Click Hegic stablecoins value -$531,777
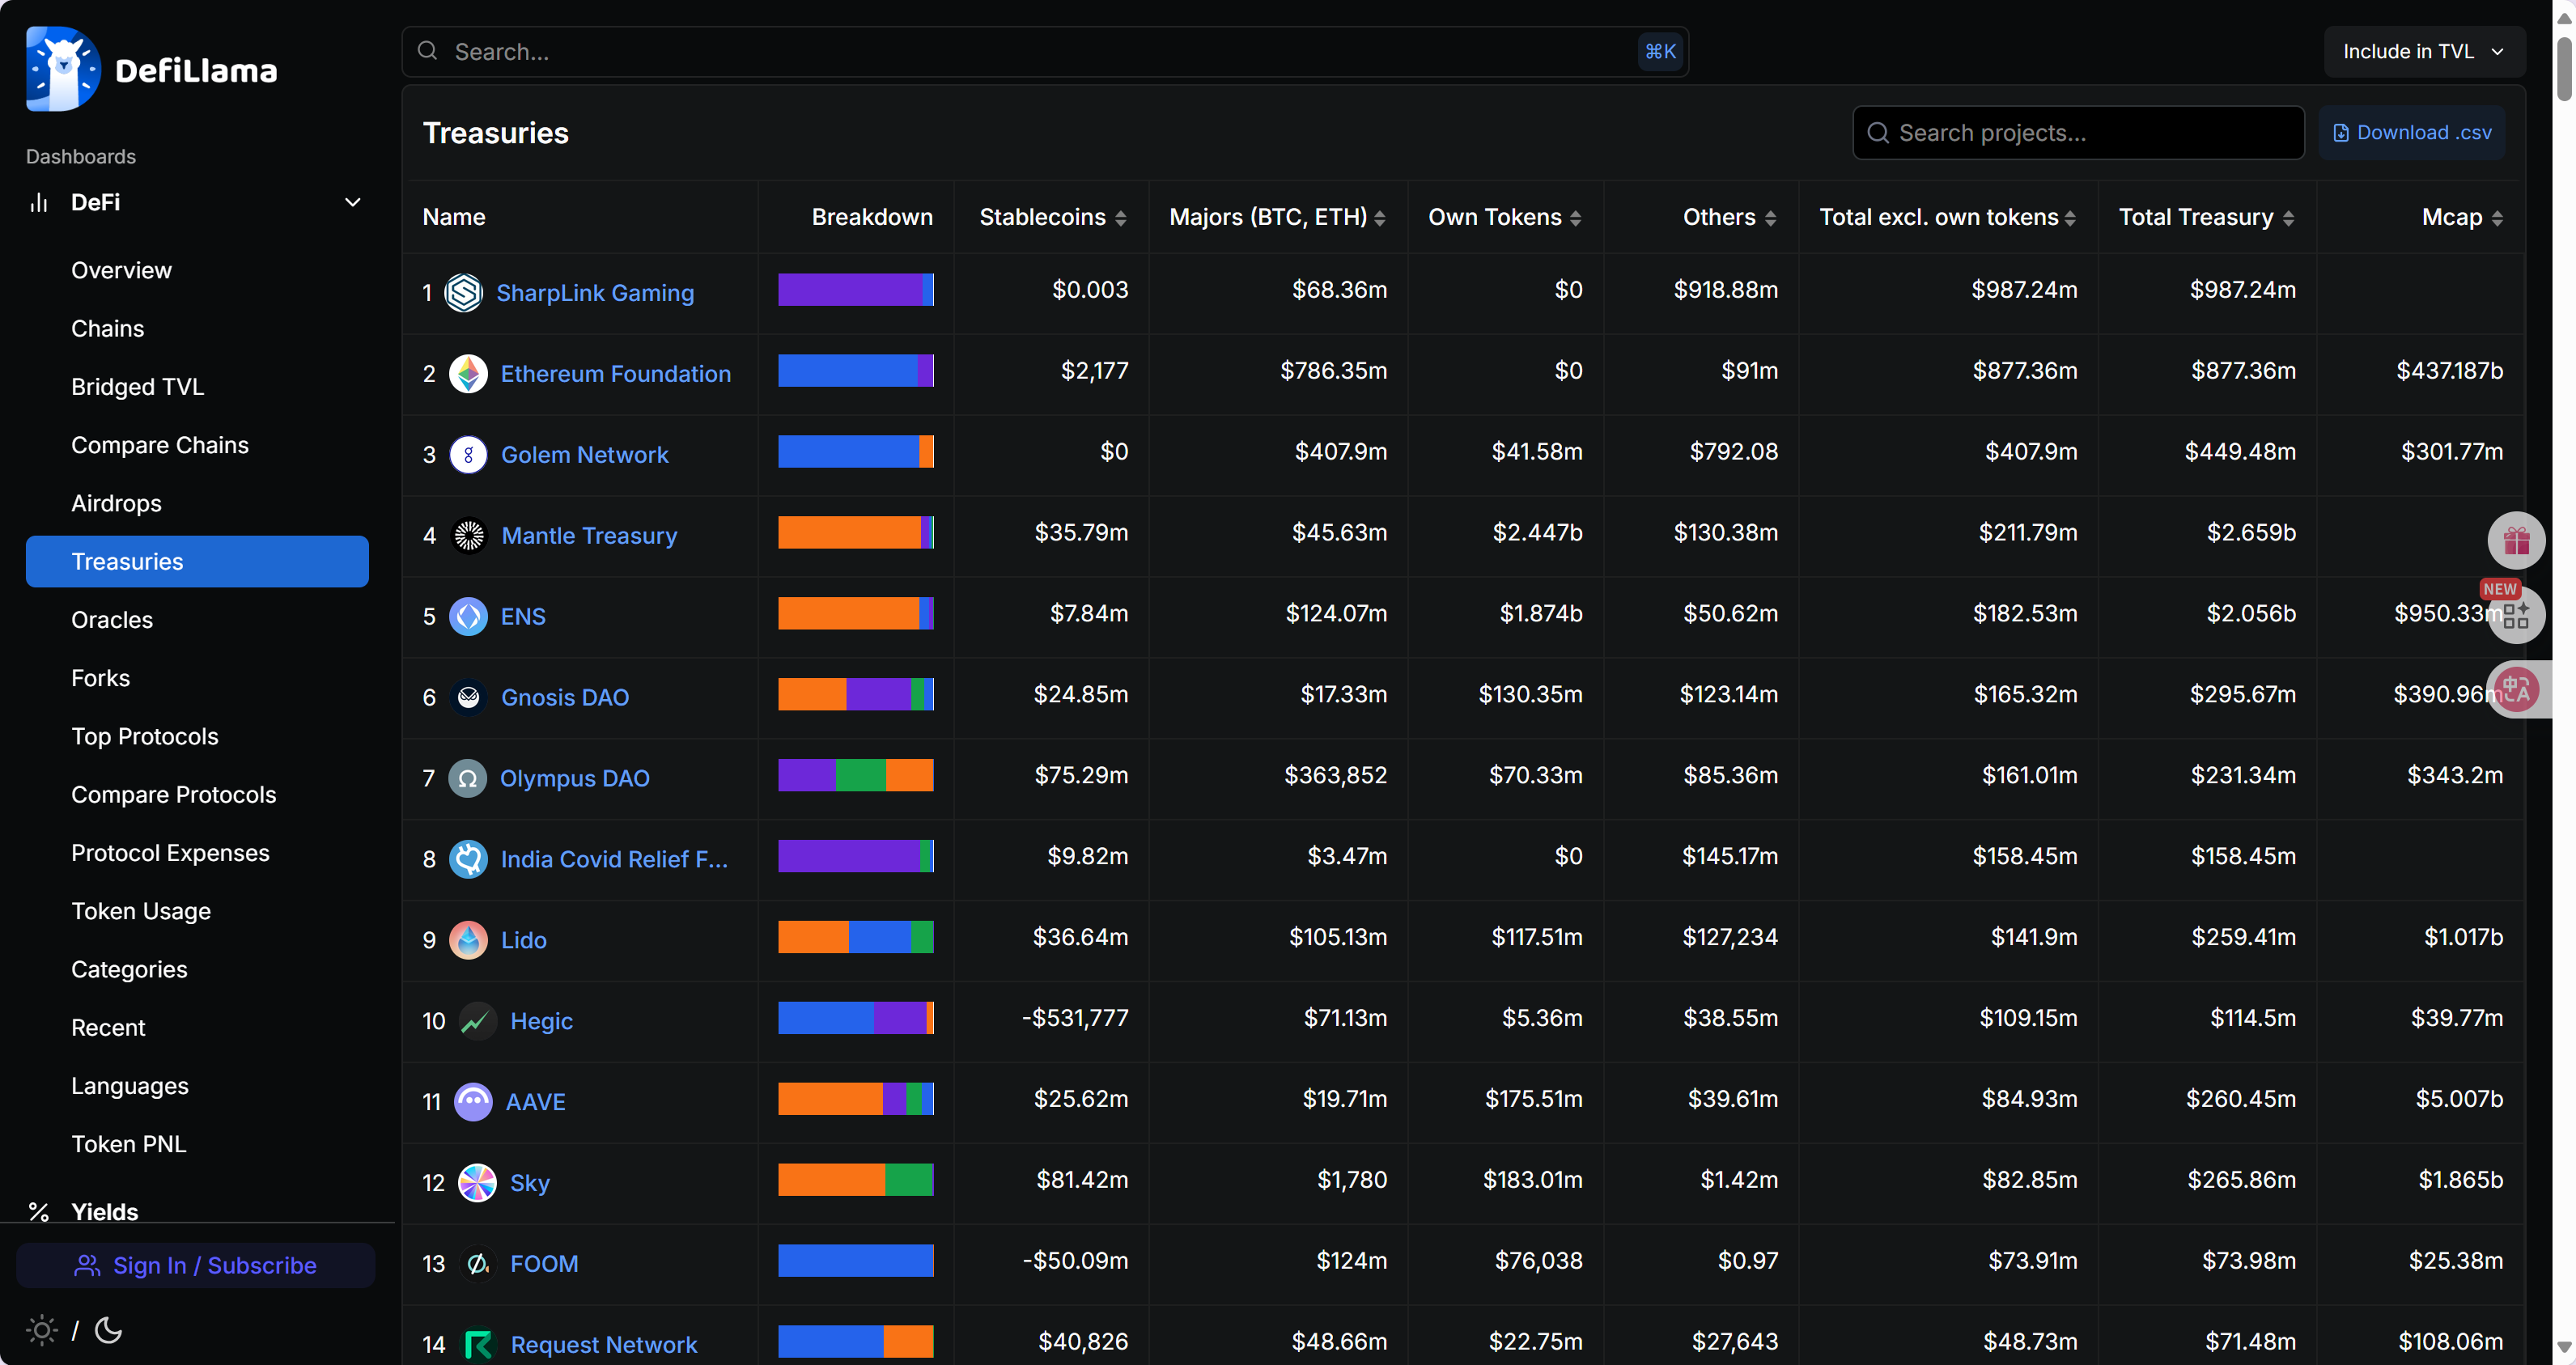Image resolution: width=2576 pixels, height=1365 pixels. click(x=1075, y=1018)
